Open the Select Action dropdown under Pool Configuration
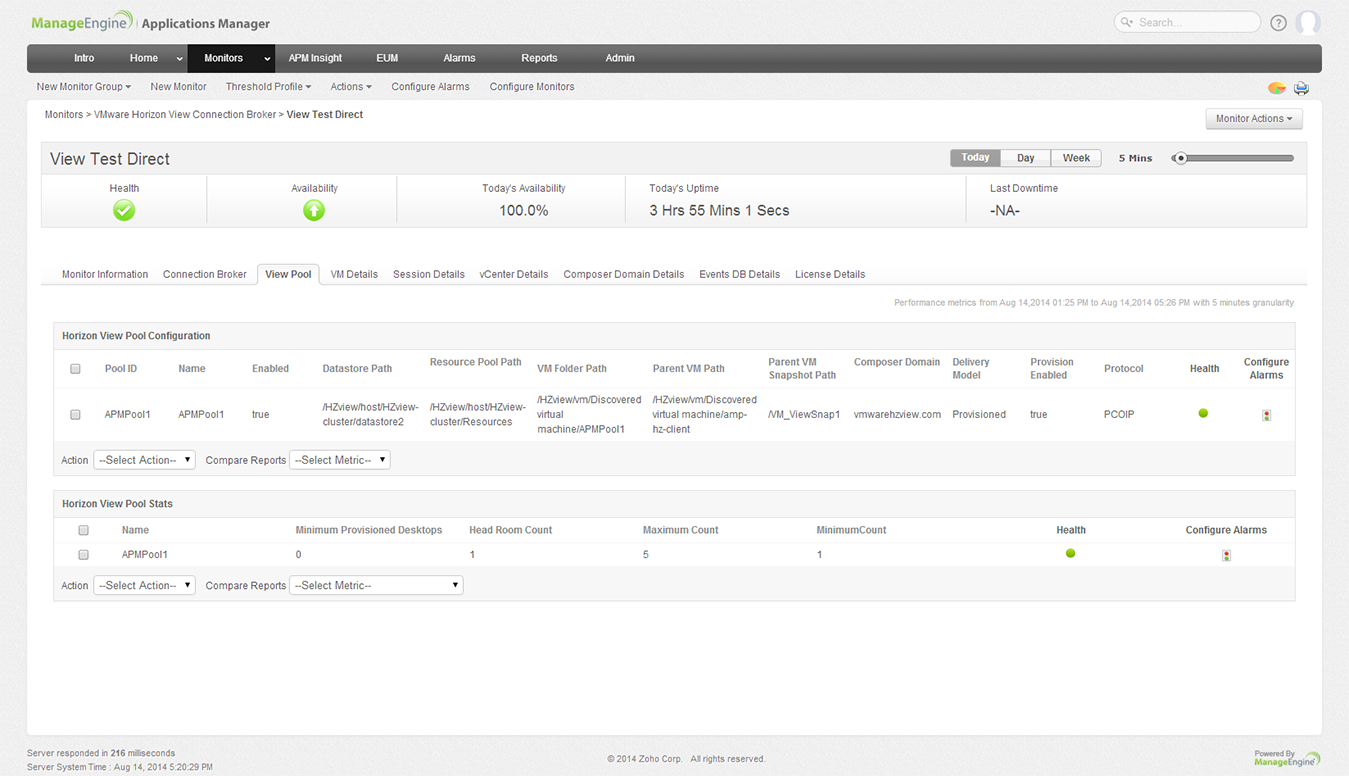 point(144,460)
